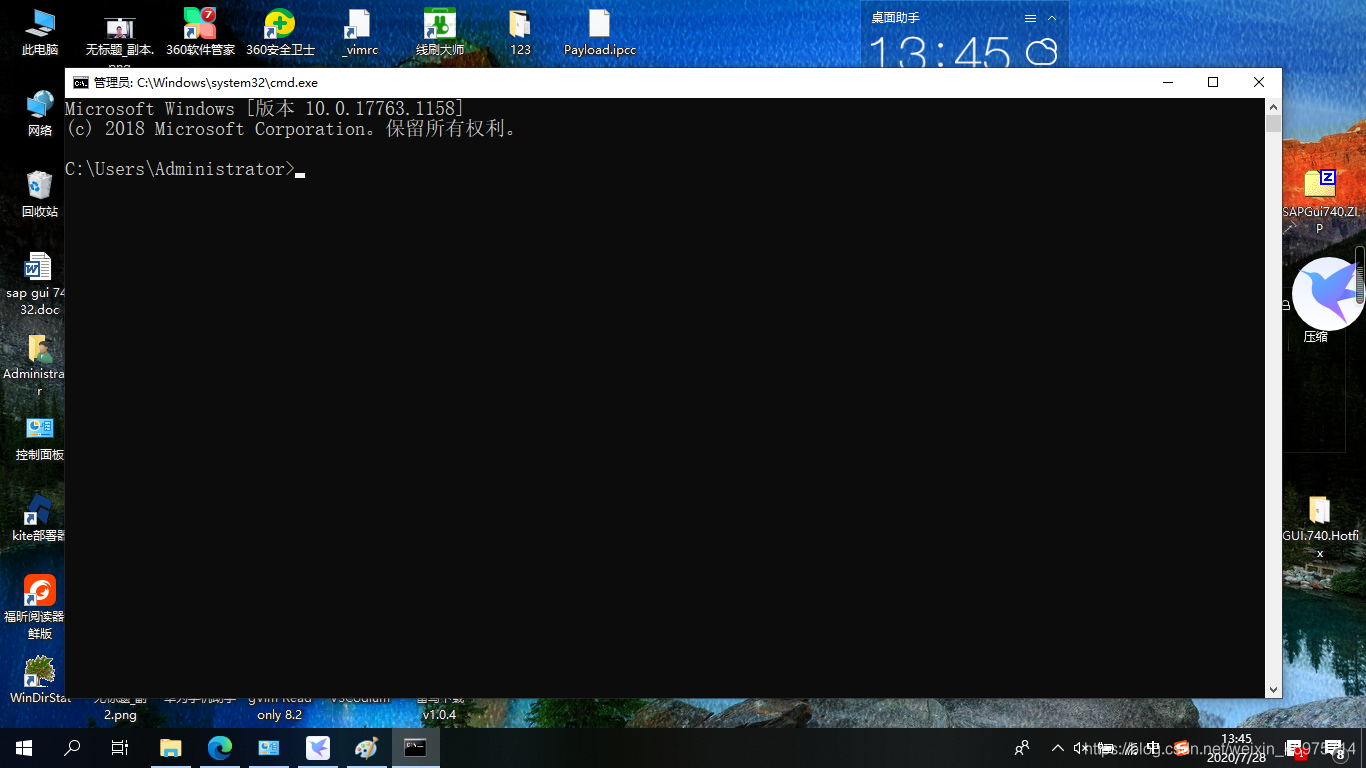Show hidden system tray icons
This screenshot has height=768, width=1366.
tap(1058, 748)
